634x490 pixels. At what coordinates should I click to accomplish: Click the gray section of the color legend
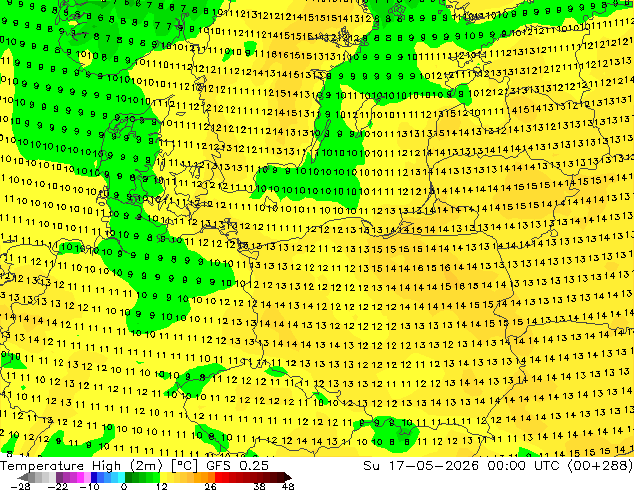[x=36, y=477]
